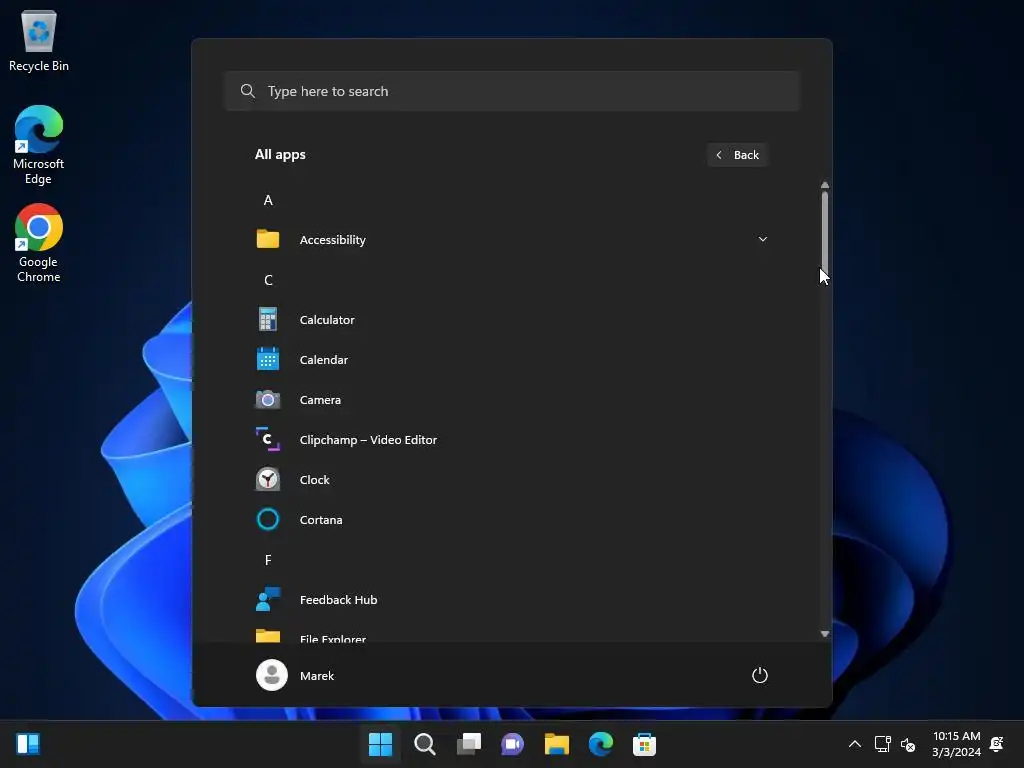Viewport: 1024px width, 768px height.
Task: Click the Back button
Action: pyautogui.click(x=737, y=155)
